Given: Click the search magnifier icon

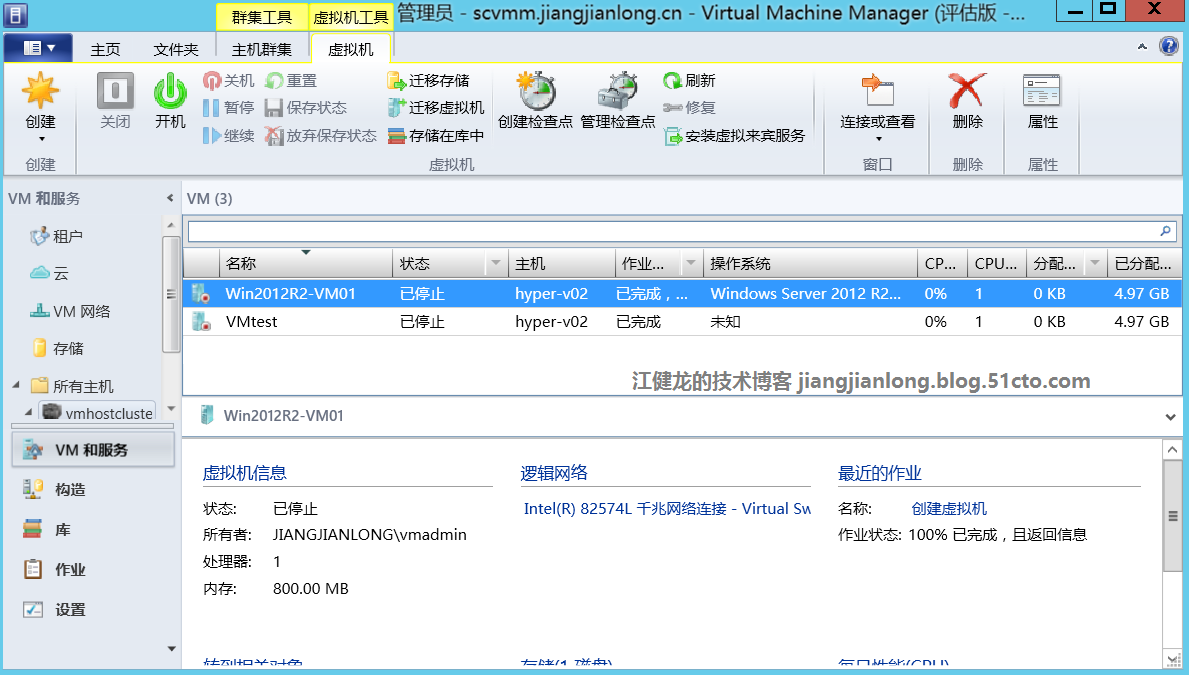Looking at the screenshot, I should [1165, 231].
